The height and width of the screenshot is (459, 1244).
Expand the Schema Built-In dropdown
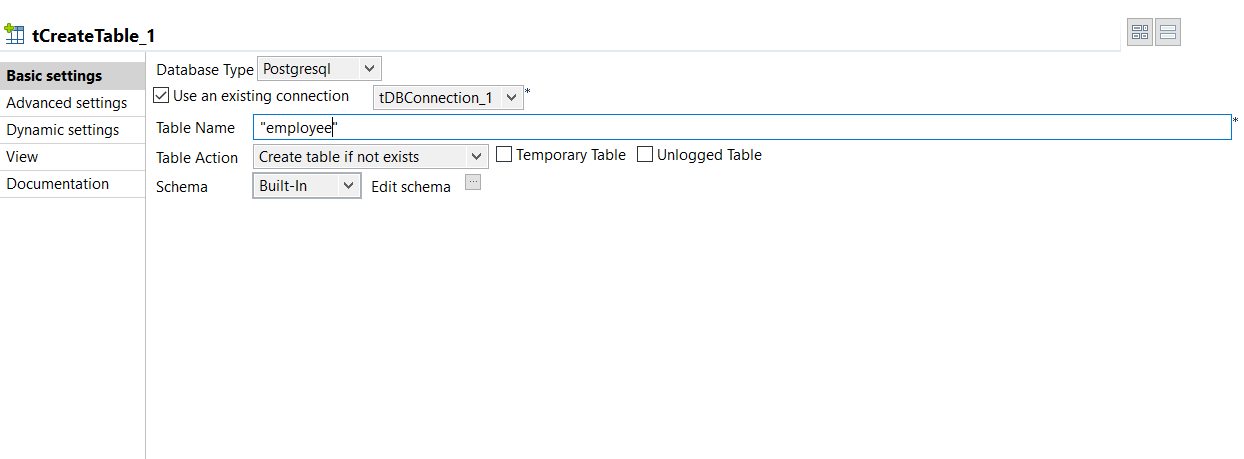tap(306, 186)
